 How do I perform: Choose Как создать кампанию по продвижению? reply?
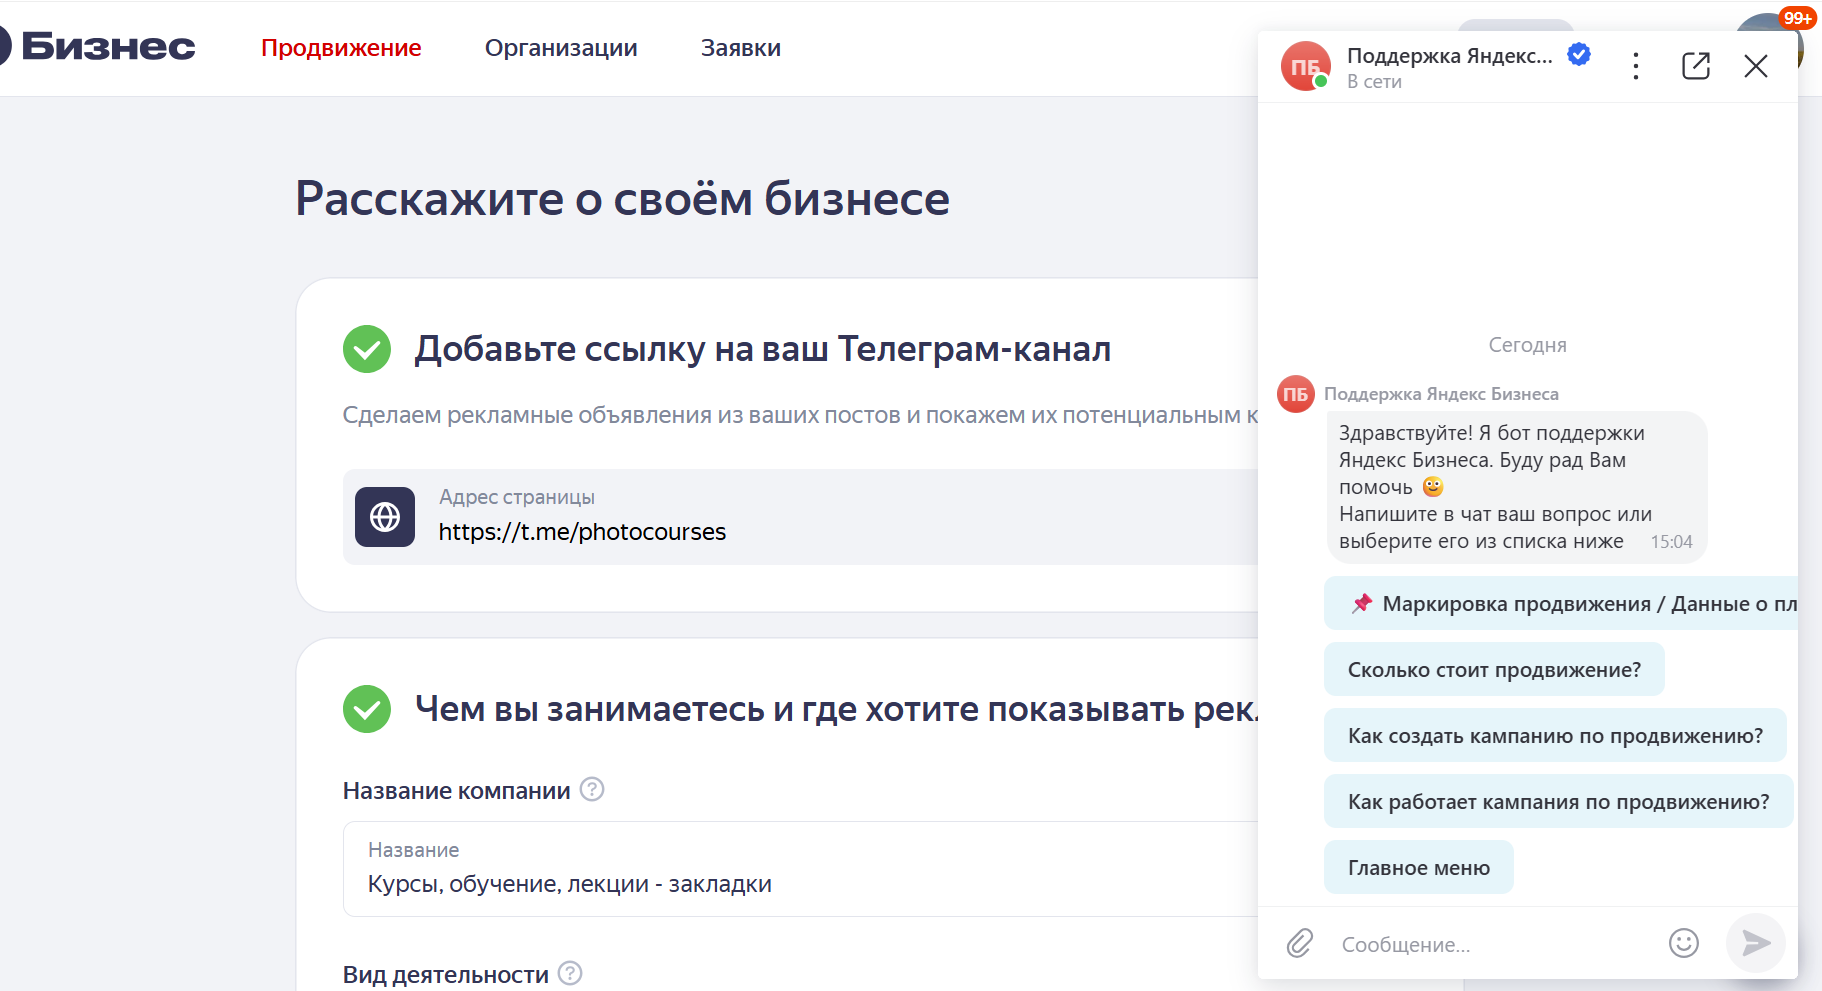tap(1555, 735)
